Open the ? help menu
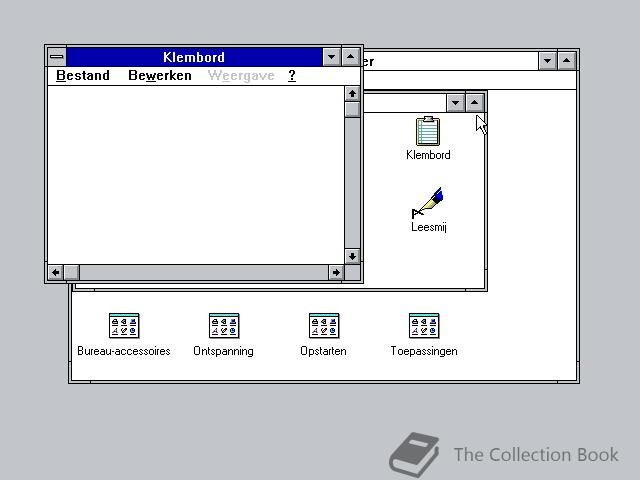The height and width of the screenshot is (480, 640). point(291,76)
